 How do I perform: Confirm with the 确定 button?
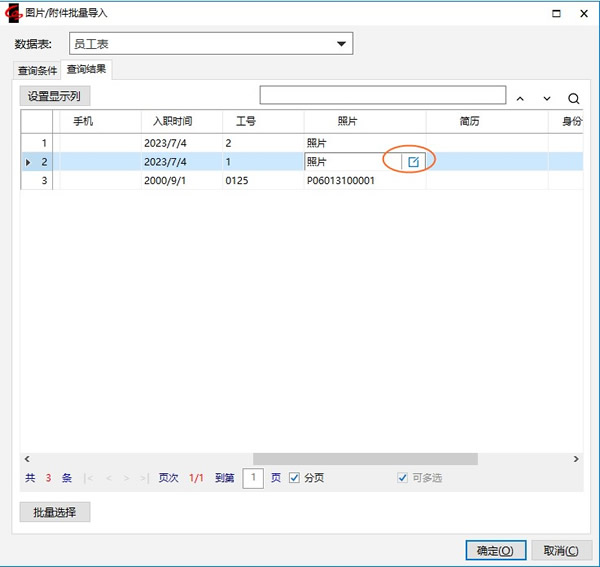(495, 550)
